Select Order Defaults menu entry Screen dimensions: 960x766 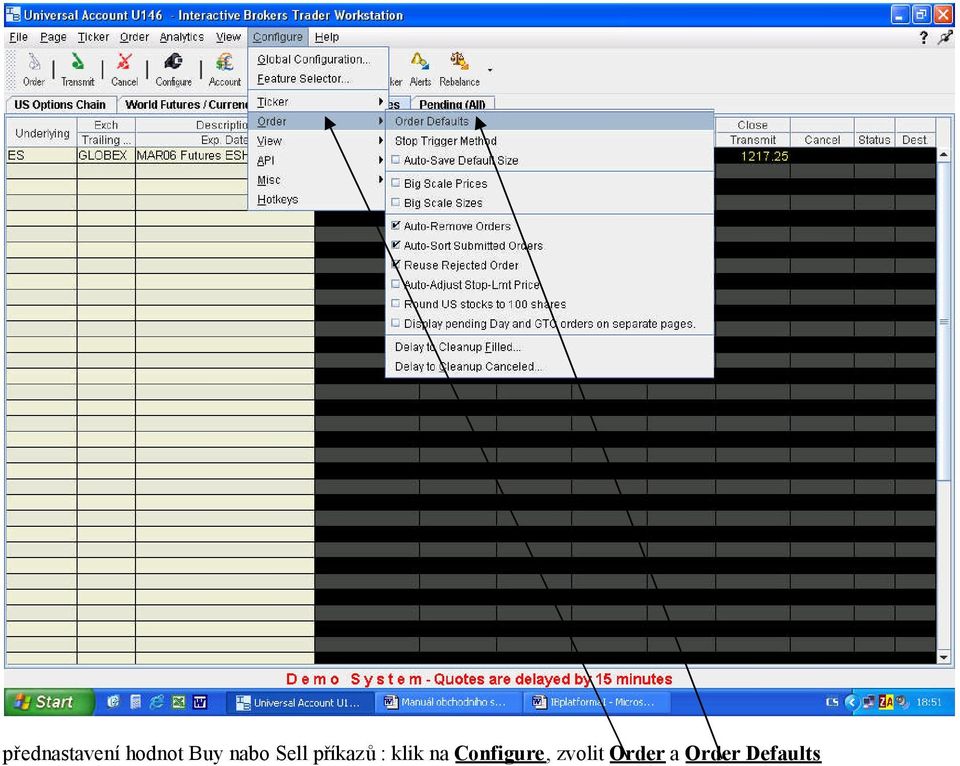coord(550,121)
